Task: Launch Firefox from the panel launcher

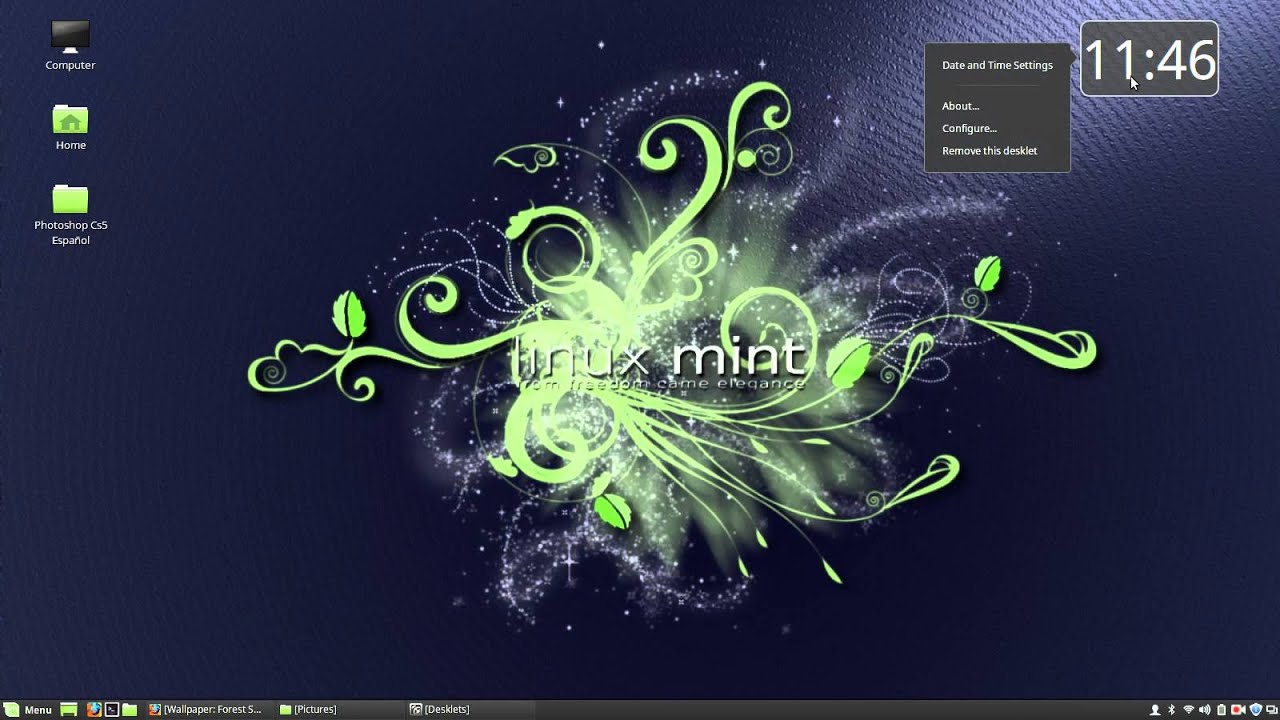Action: [x=94, y=710]
